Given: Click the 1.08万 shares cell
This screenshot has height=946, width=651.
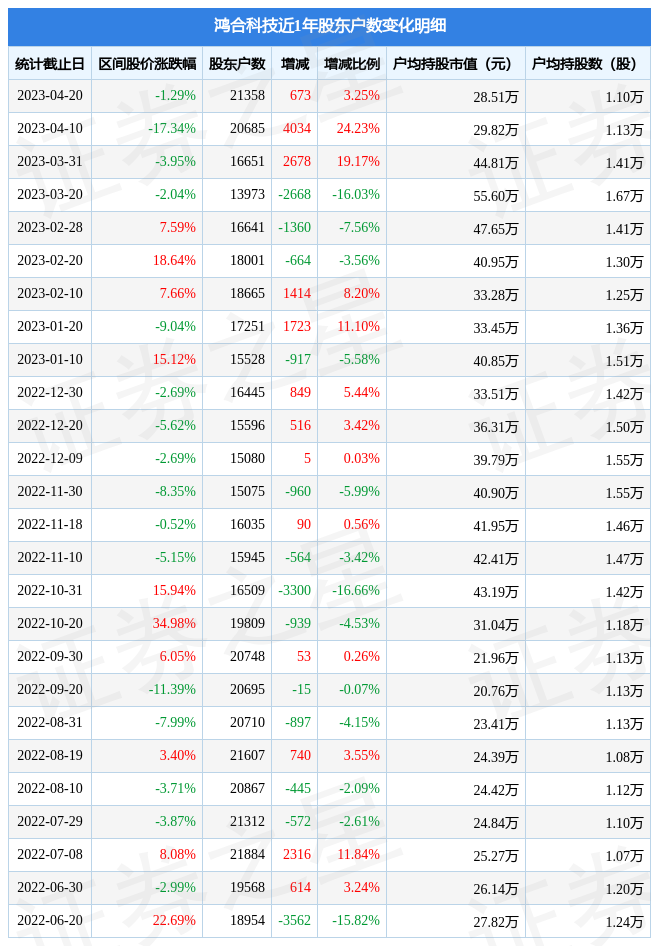Looking at the screenshot, I should (x=624, y=757).
